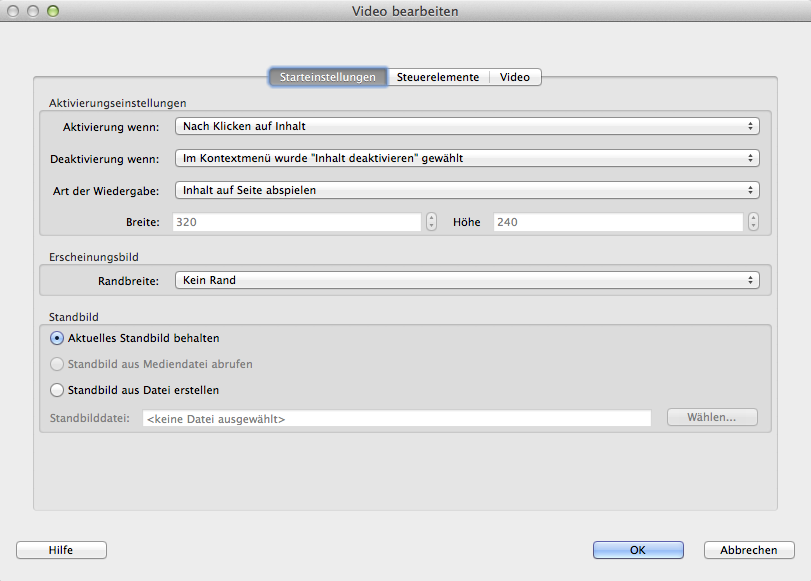Click the Breite stepper arrows
The height and width of the screenshot is (581, 811).
point(431,222)
